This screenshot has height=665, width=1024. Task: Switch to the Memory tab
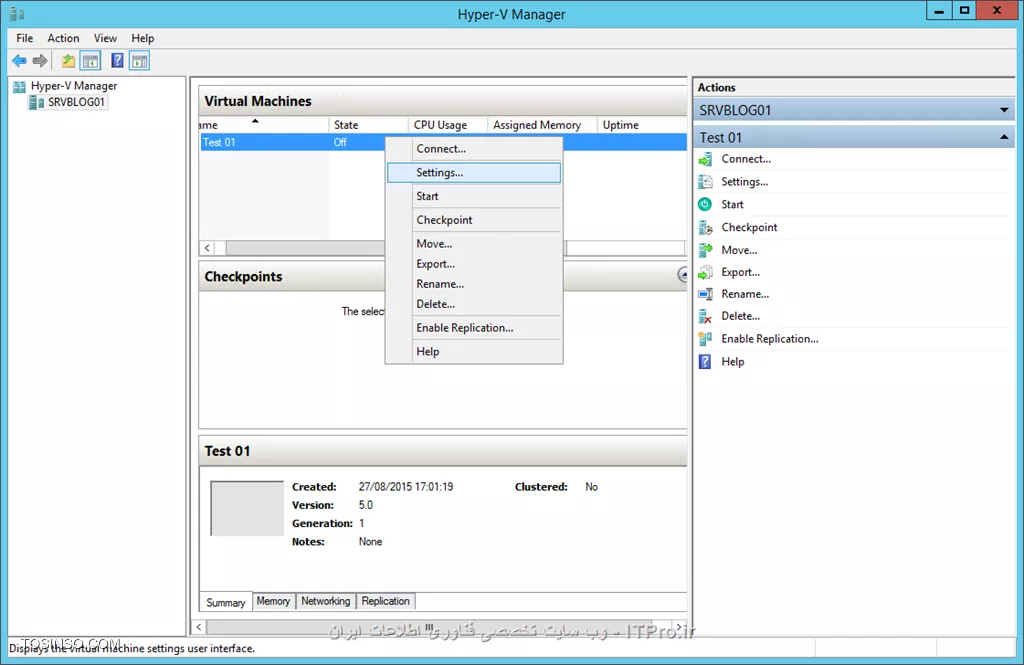coord(273,601)
